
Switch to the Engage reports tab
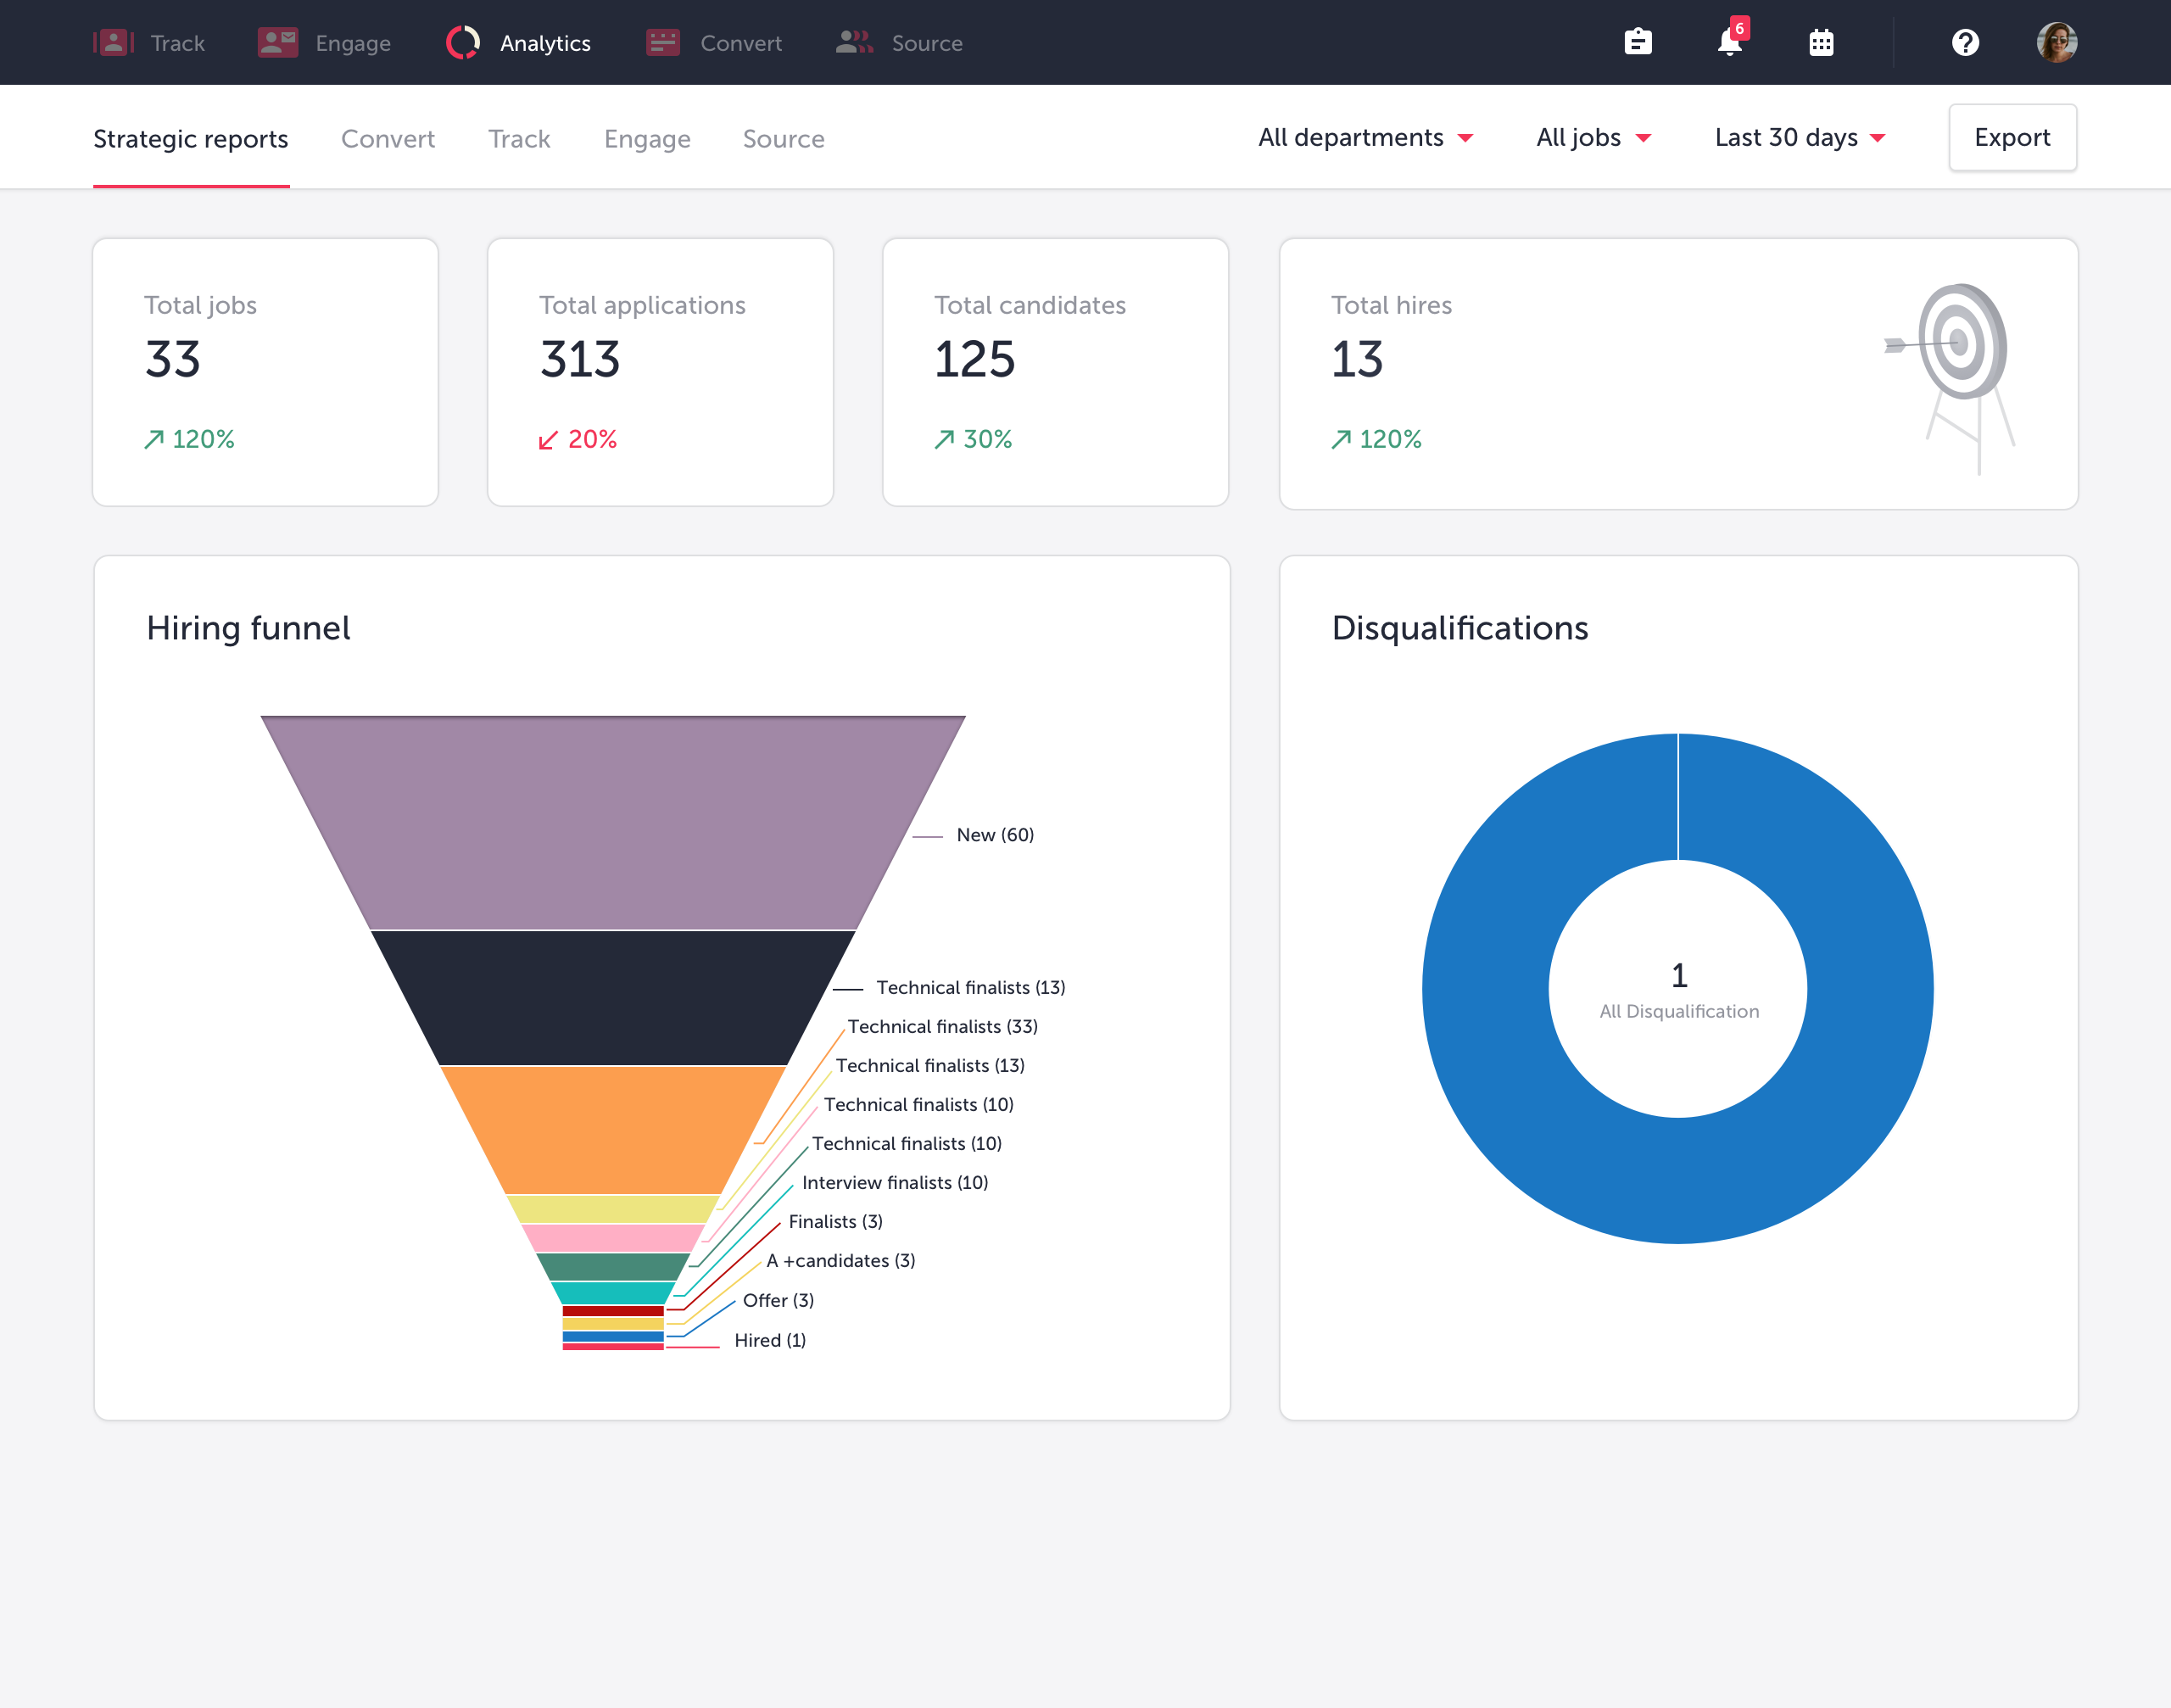coord(647,139)
